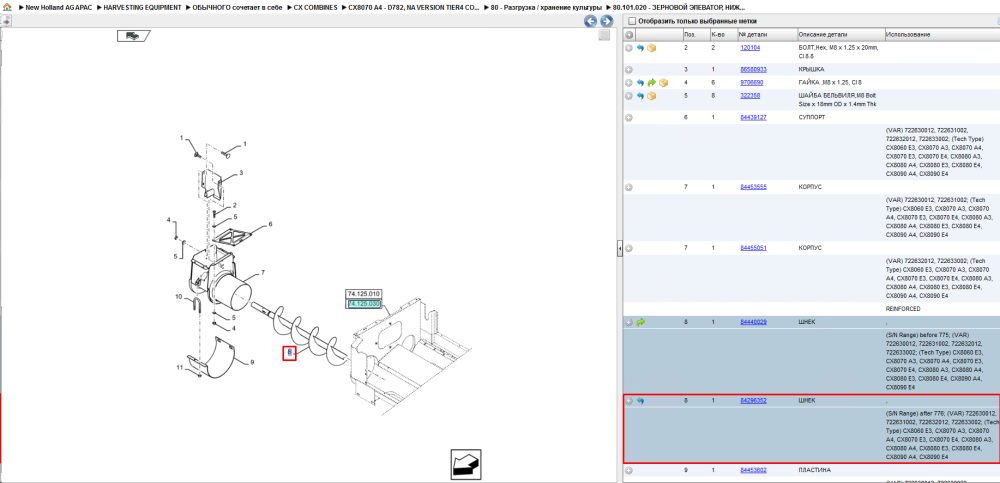Click the vehicle icon above the diagram

point(133,36)
